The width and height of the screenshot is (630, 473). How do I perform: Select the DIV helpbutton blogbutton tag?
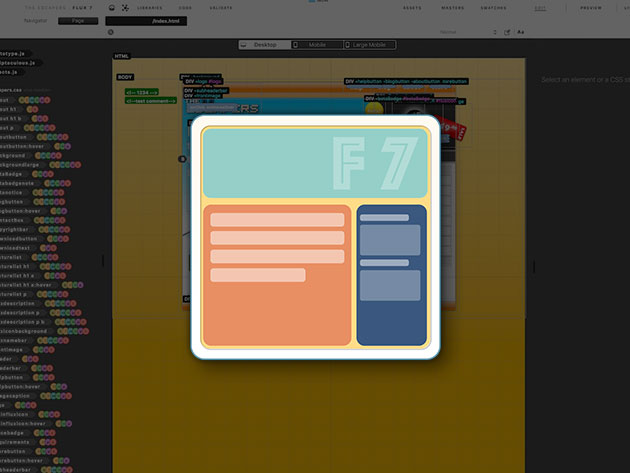tap(406, 81)
